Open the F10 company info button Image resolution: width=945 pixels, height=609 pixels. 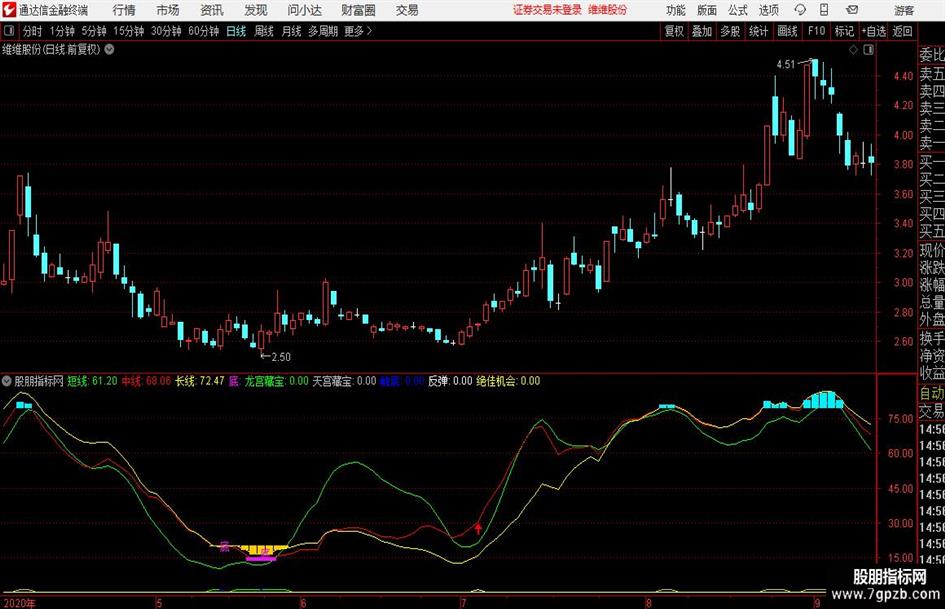(x=816, y=31)
